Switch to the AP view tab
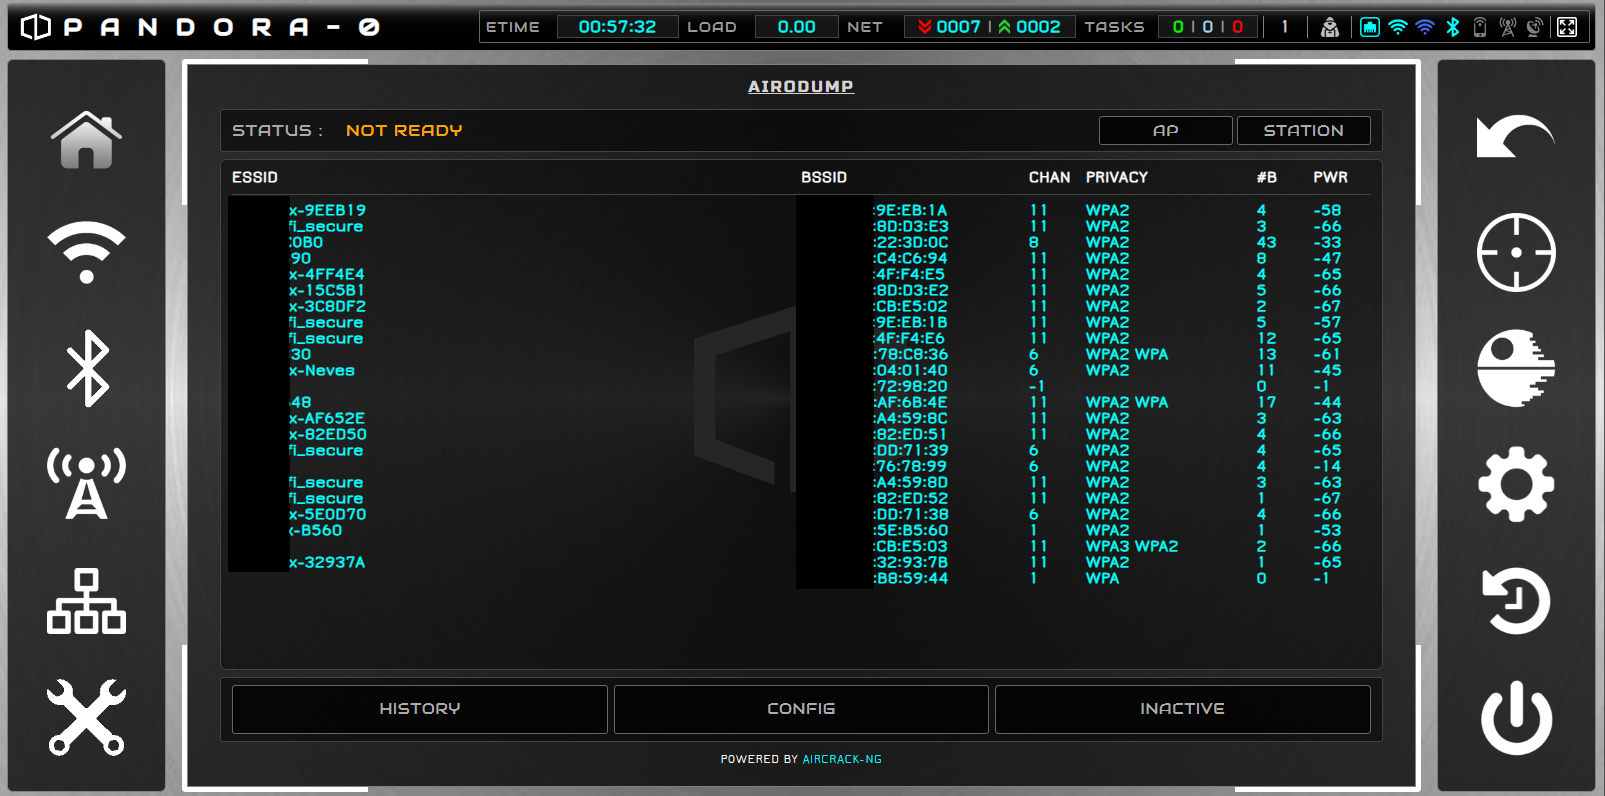Image resolution: width=1605 pixels, height=796 pixels. click(1165, 131)
